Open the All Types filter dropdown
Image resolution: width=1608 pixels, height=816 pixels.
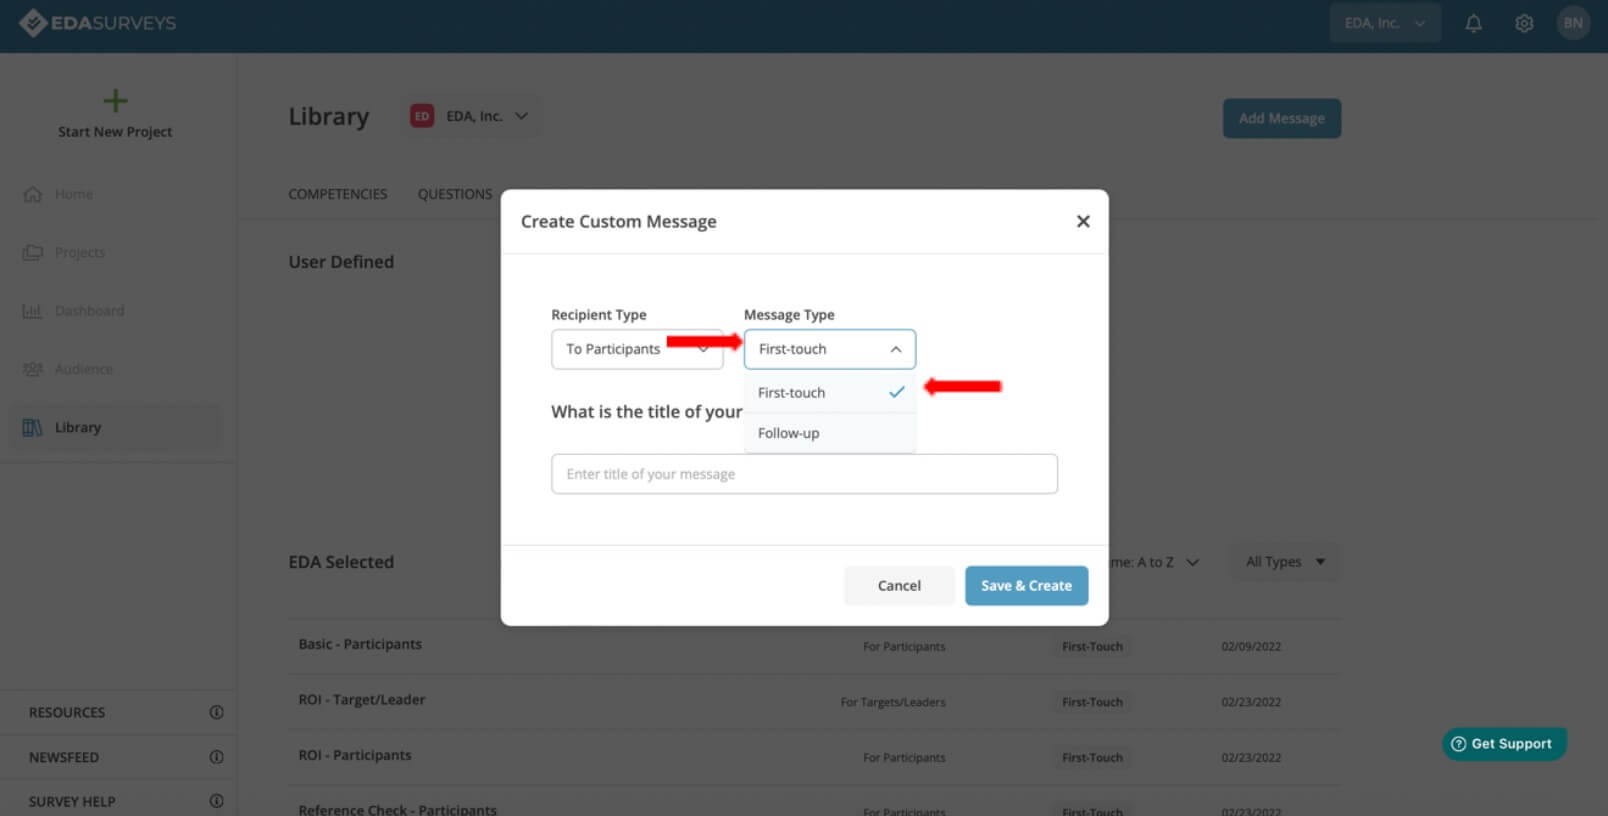[1285, 562]
